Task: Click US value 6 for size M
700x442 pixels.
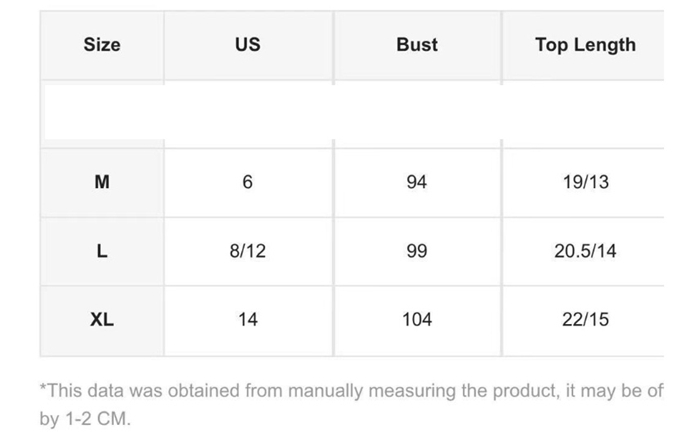Action: (x=248, y=182)
